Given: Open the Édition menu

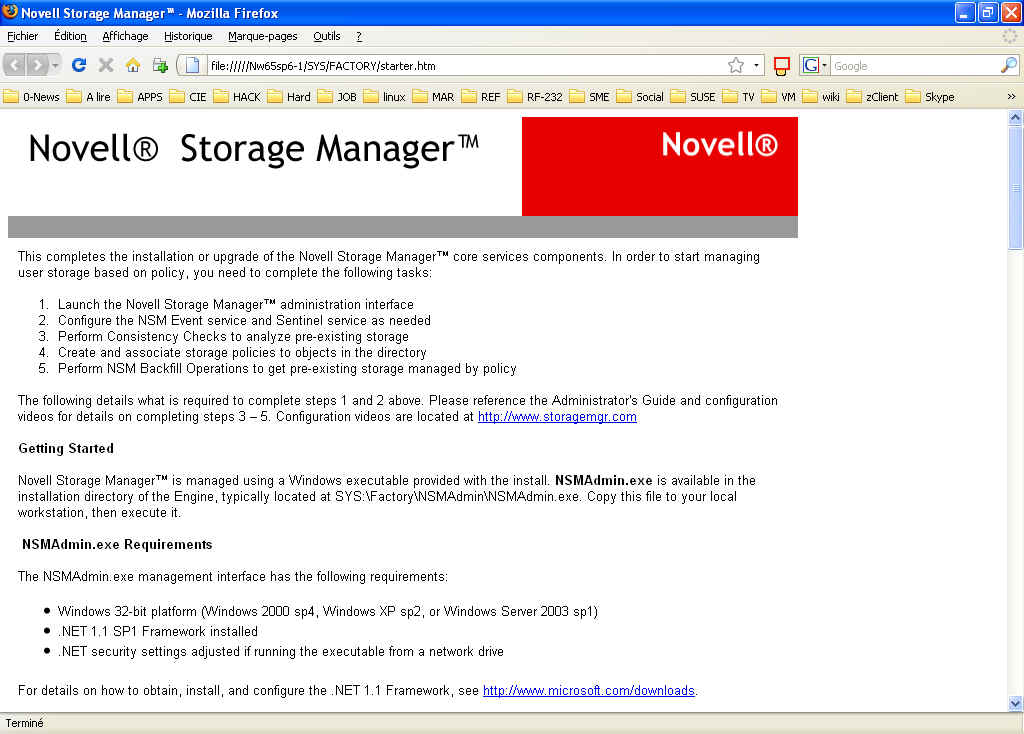Looking at the screenshot, I should coord(70,37).
